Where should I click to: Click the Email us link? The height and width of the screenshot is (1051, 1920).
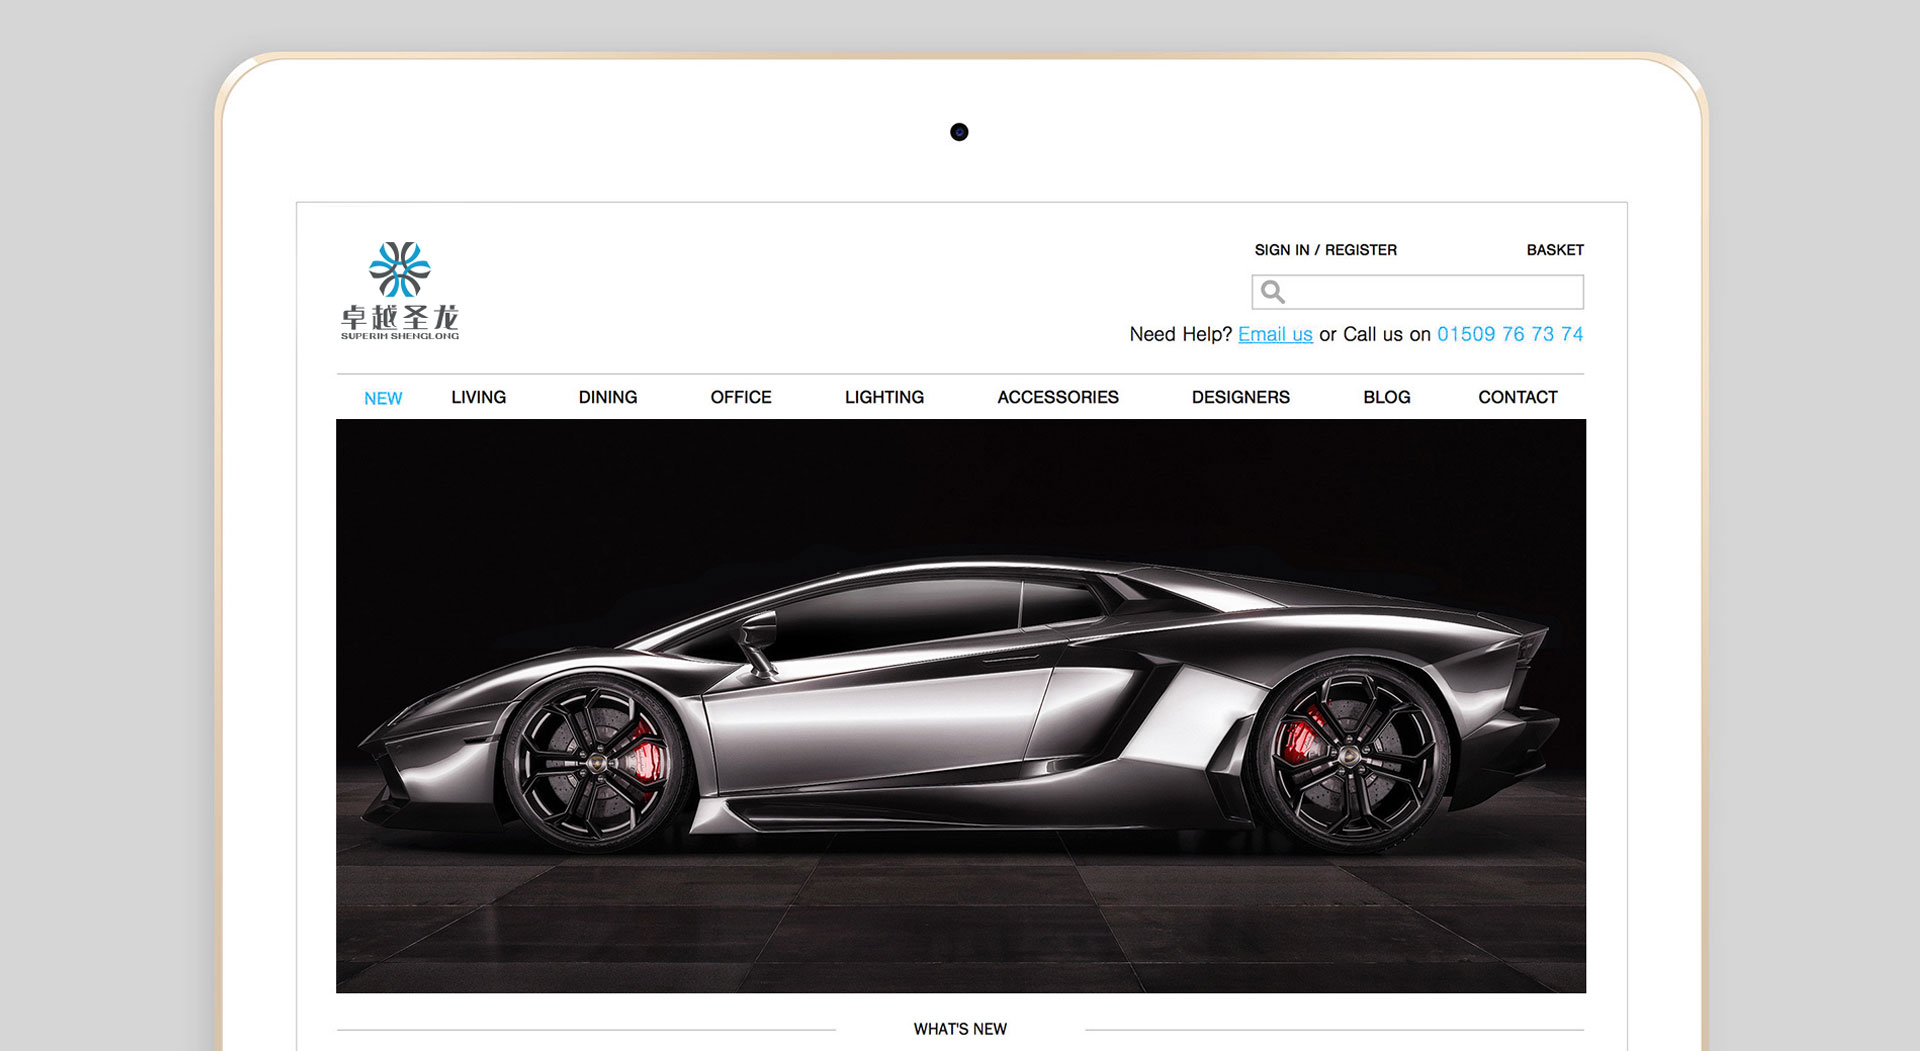1274,334
